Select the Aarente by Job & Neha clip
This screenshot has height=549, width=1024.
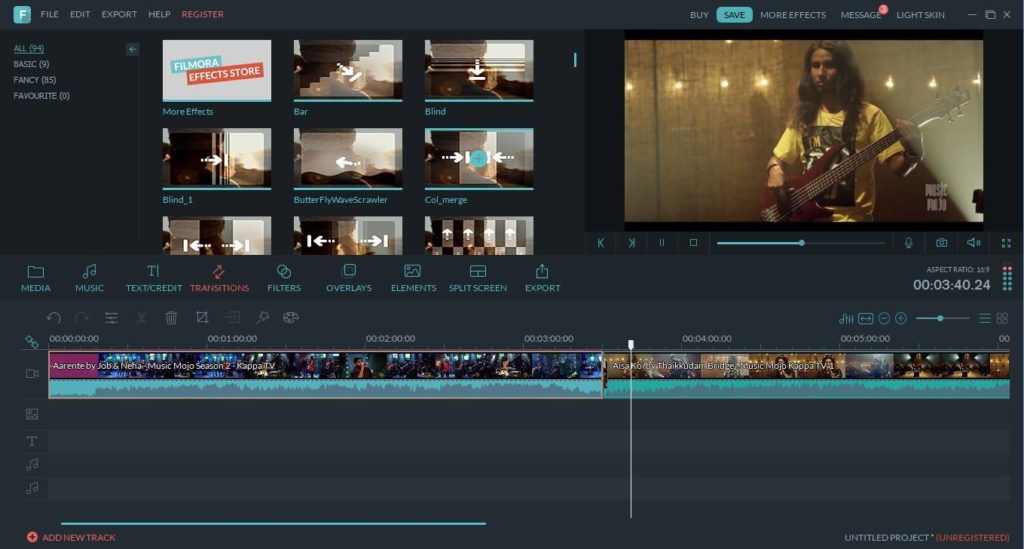click(x=325, y=375)
